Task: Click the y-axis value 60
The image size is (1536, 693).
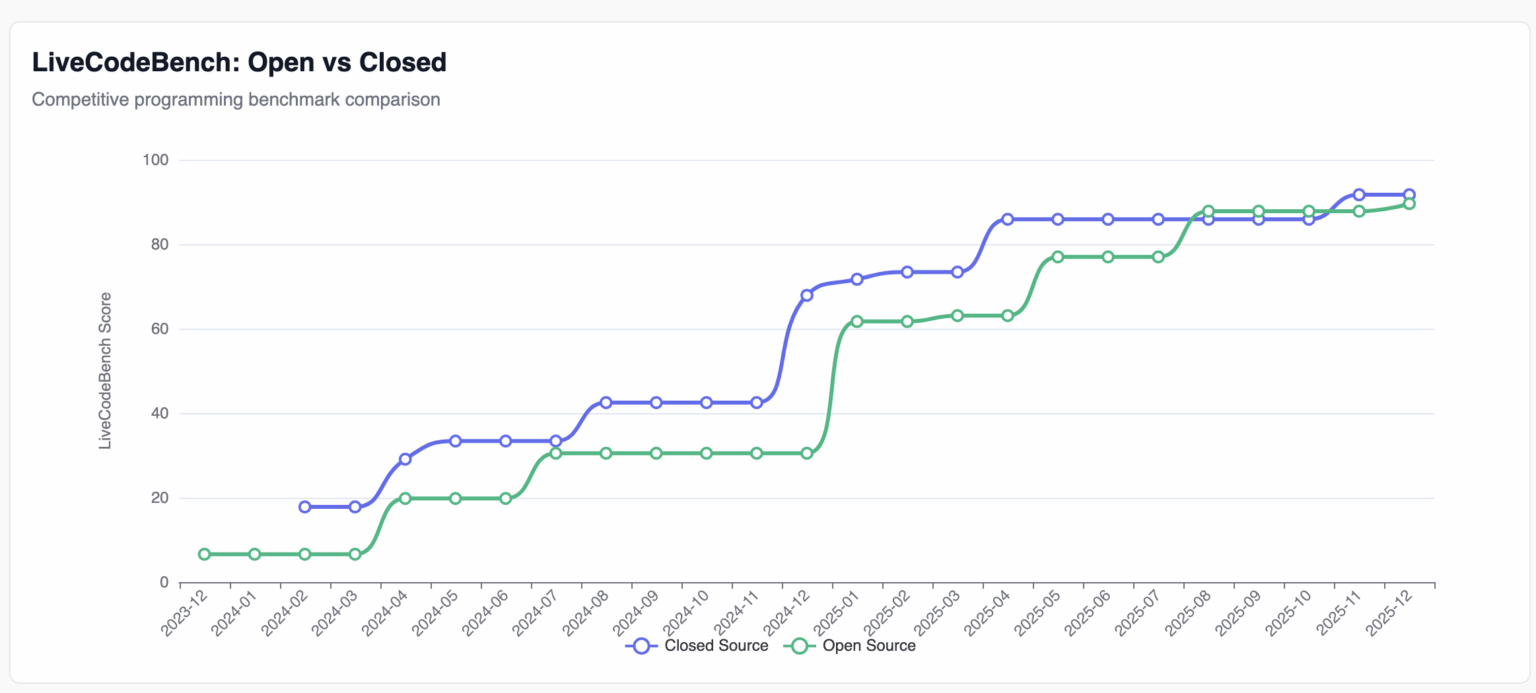Action: tap(160, 329)
